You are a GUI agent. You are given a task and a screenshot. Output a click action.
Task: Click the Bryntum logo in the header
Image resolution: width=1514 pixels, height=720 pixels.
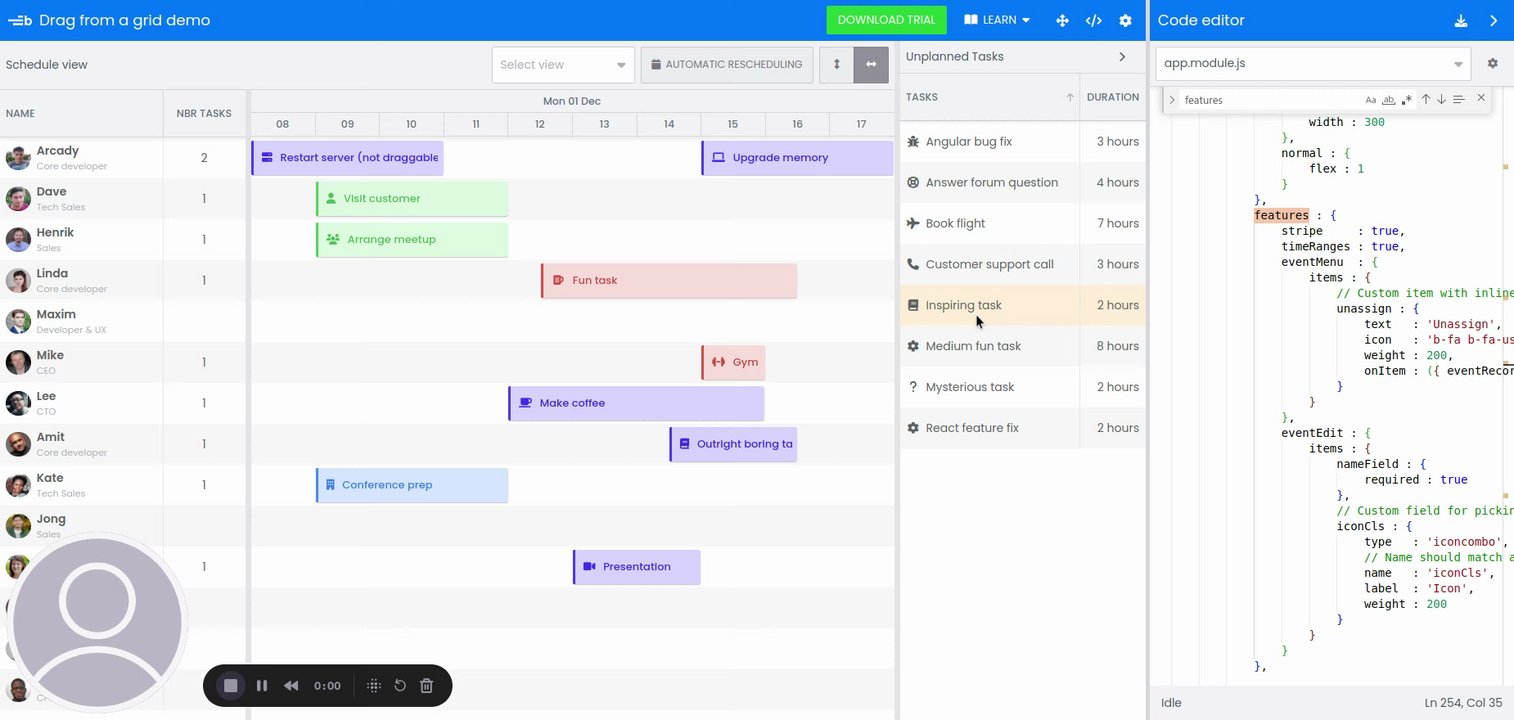(x=19, y=20)
